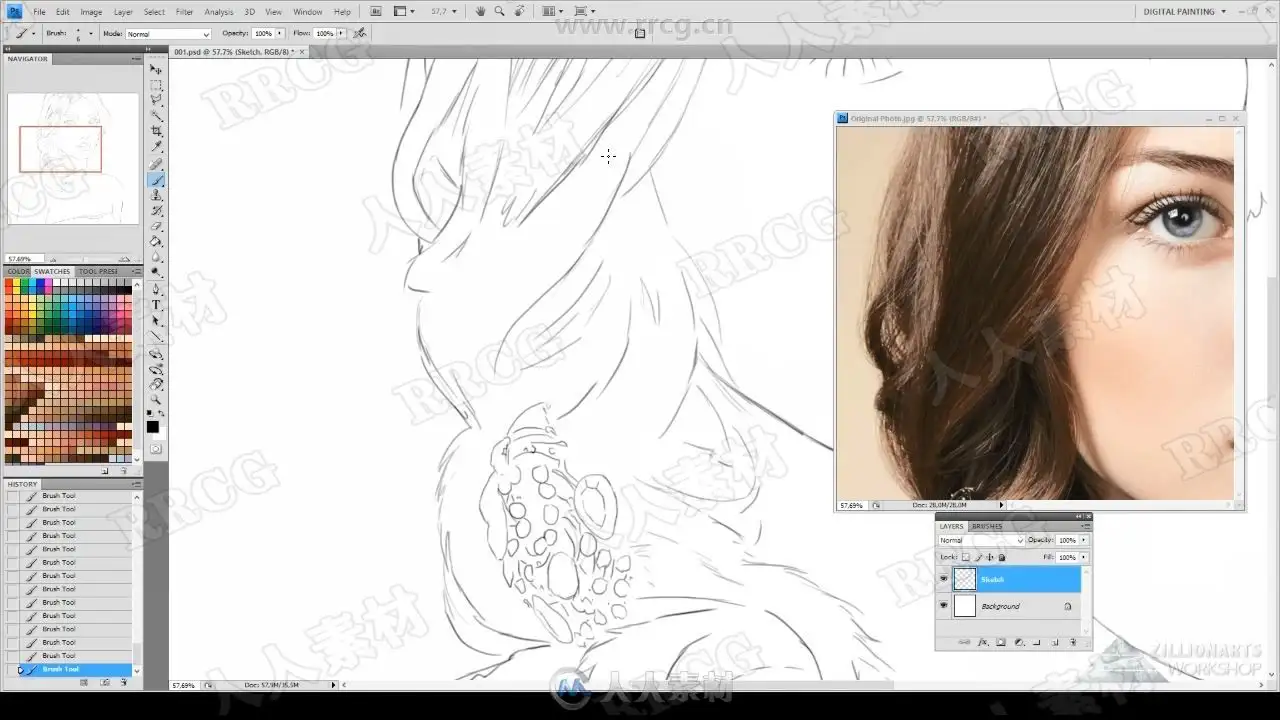The image size is (1280, 720).
Task: Hide the Sketch layer with eye icon
Action: (x=943, y=579)
